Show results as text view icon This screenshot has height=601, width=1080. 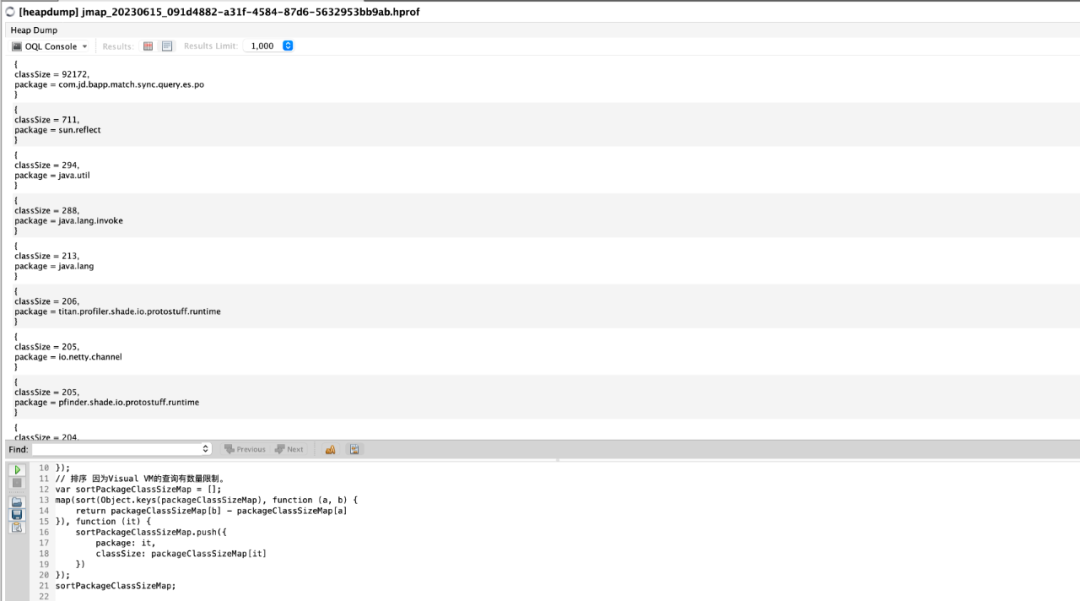point(167,46)
